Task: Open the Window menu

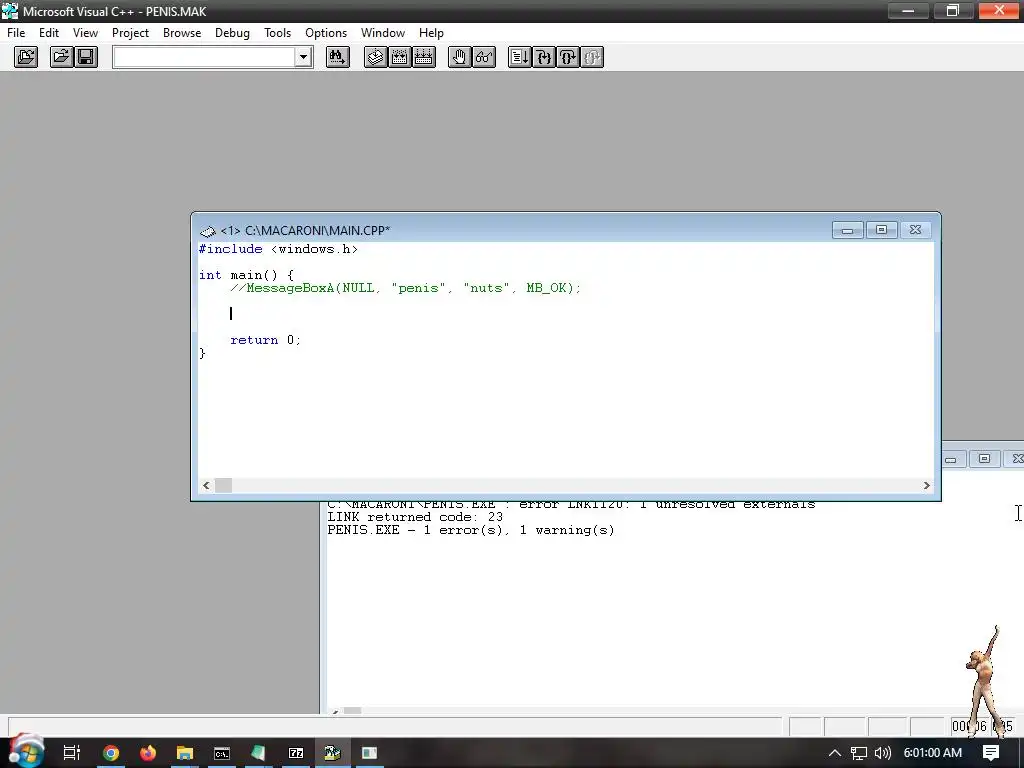Action: (x=383, y=33)
